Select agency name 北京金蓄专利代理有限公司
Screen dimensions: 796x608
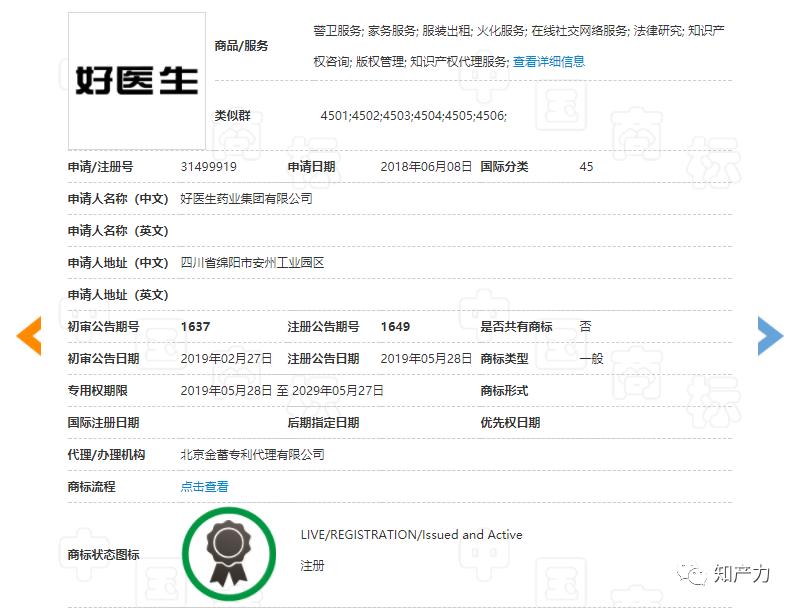(253, 455)
